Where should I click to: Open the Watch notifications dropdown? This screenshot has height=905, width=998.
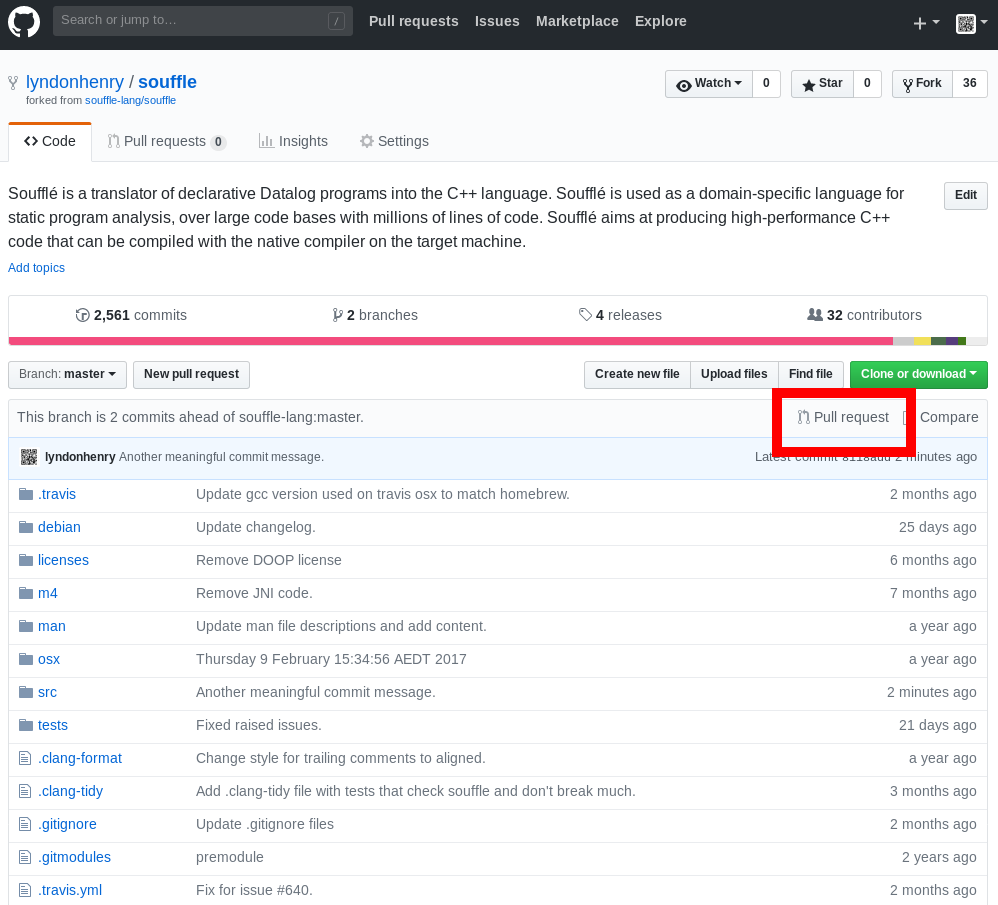[709, 83]
